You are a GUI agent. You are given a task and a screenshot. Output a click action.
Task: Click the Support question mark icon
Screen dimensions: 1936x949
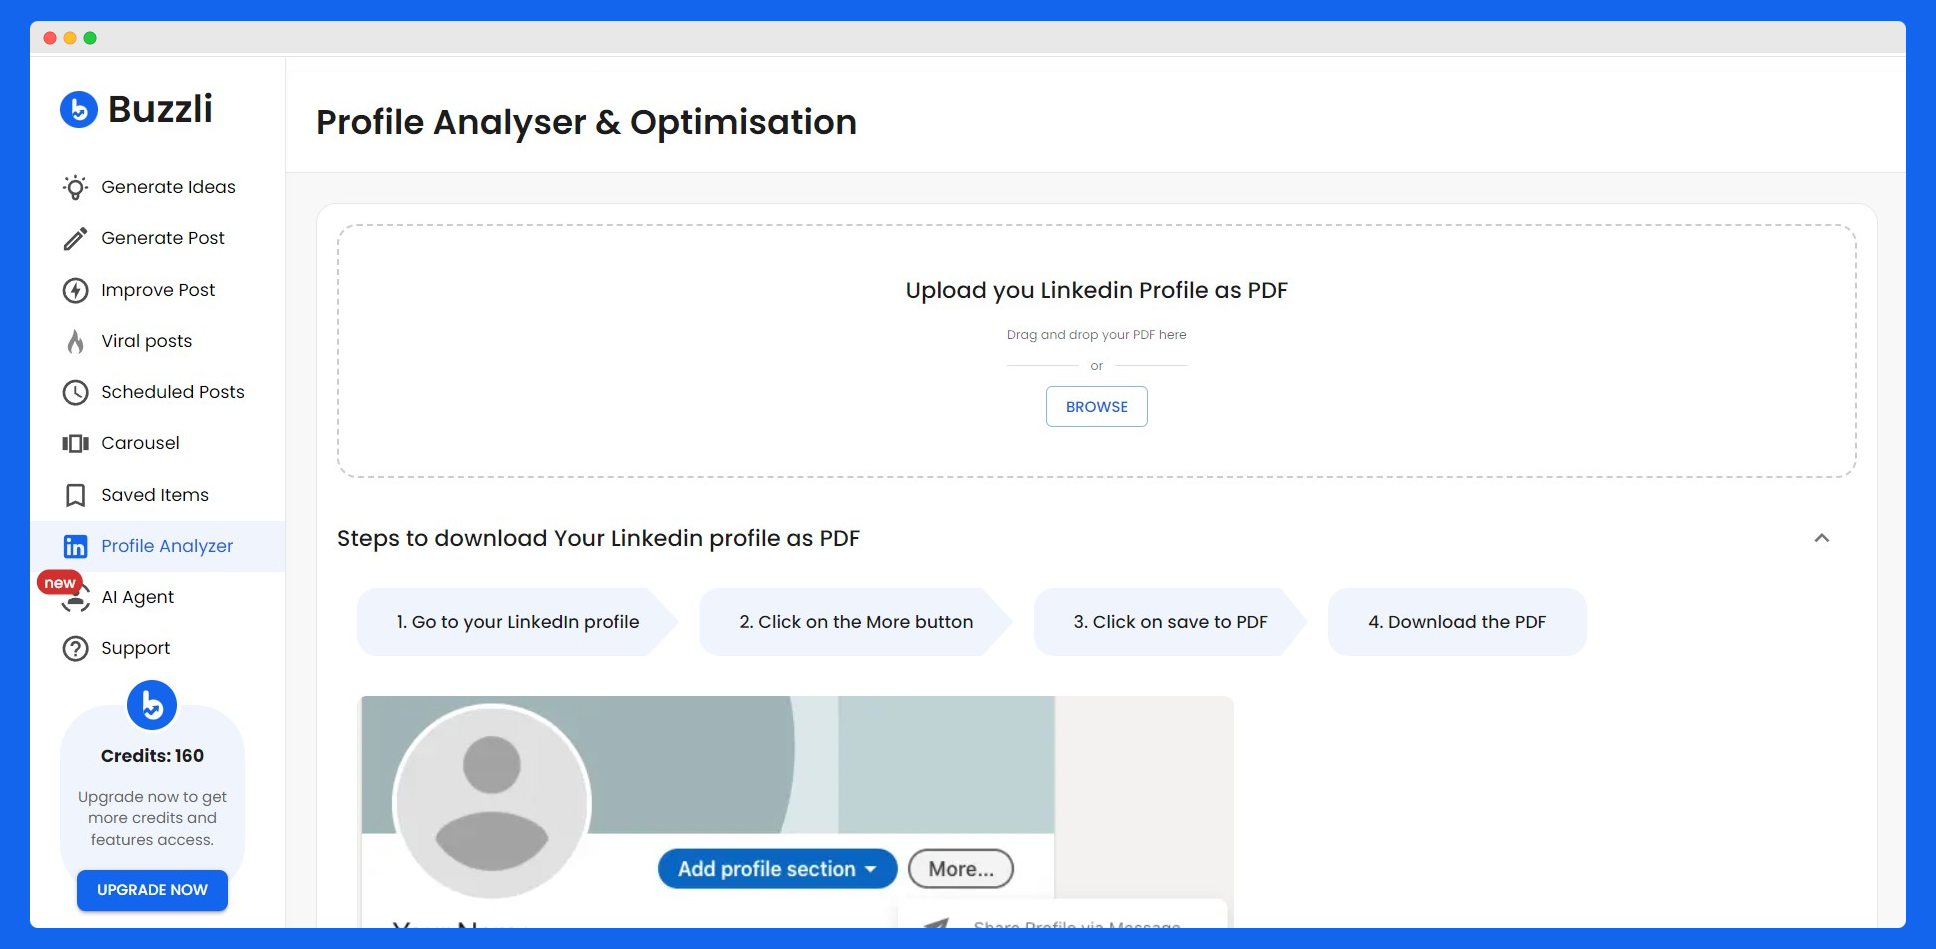click(75, 649)
